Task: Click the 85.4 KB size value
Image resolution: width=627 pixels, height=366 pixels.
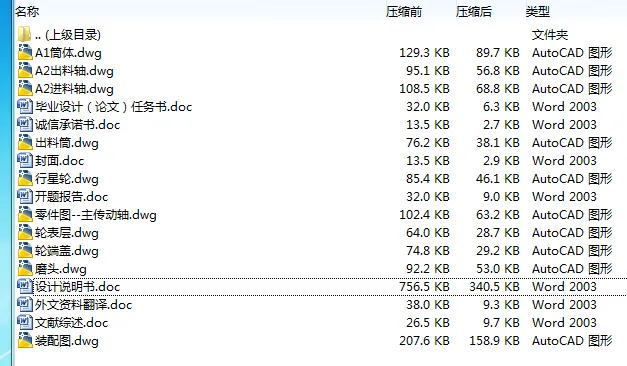Action: tap(428, 179)
